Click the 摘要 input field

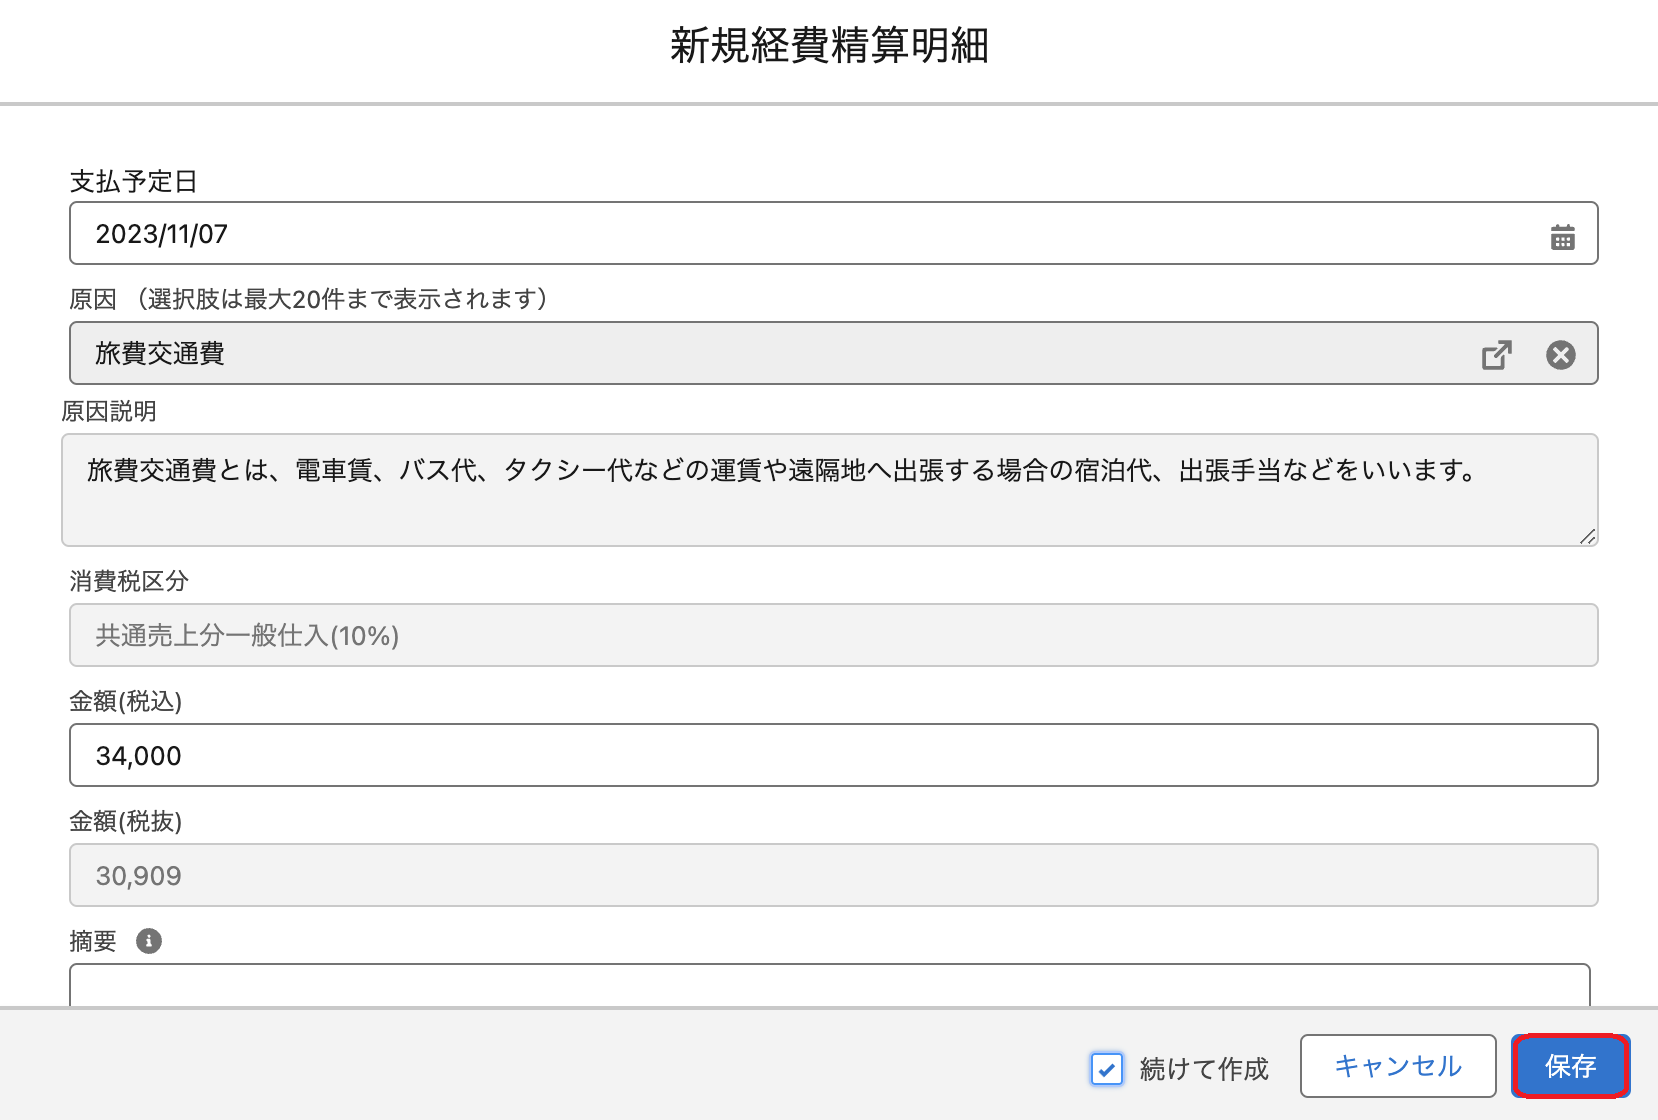(x=829, y=985)
